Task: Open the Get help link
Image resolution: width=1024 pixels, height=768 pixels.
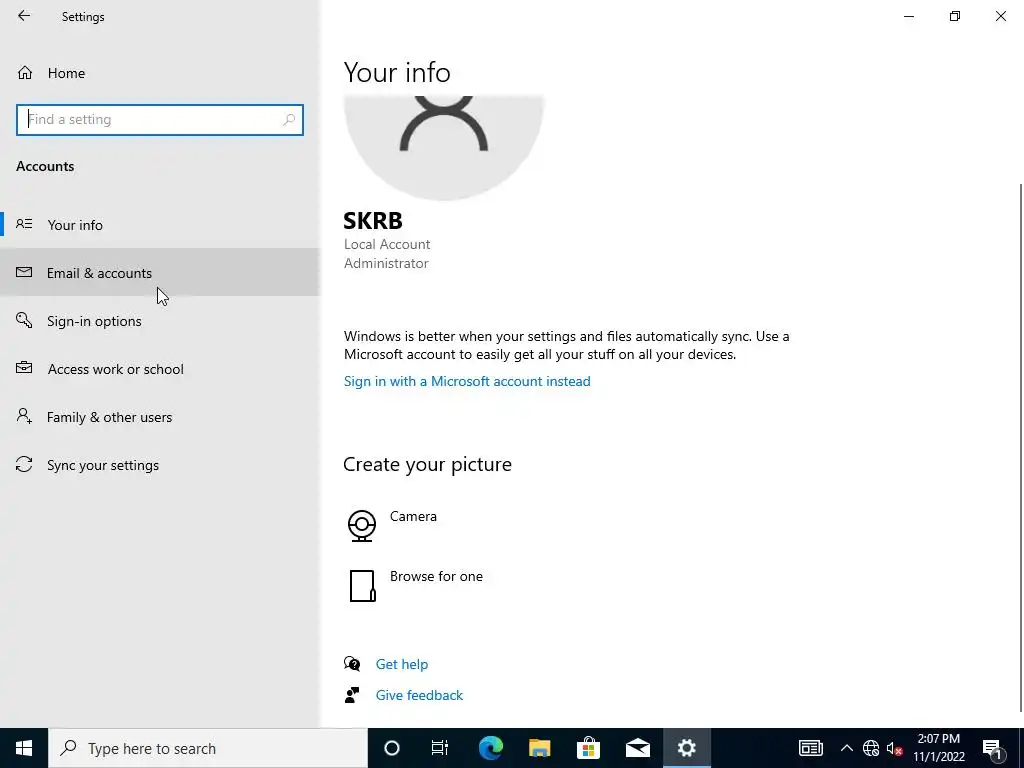Action: pyautogui.click(x=402, y=664)
